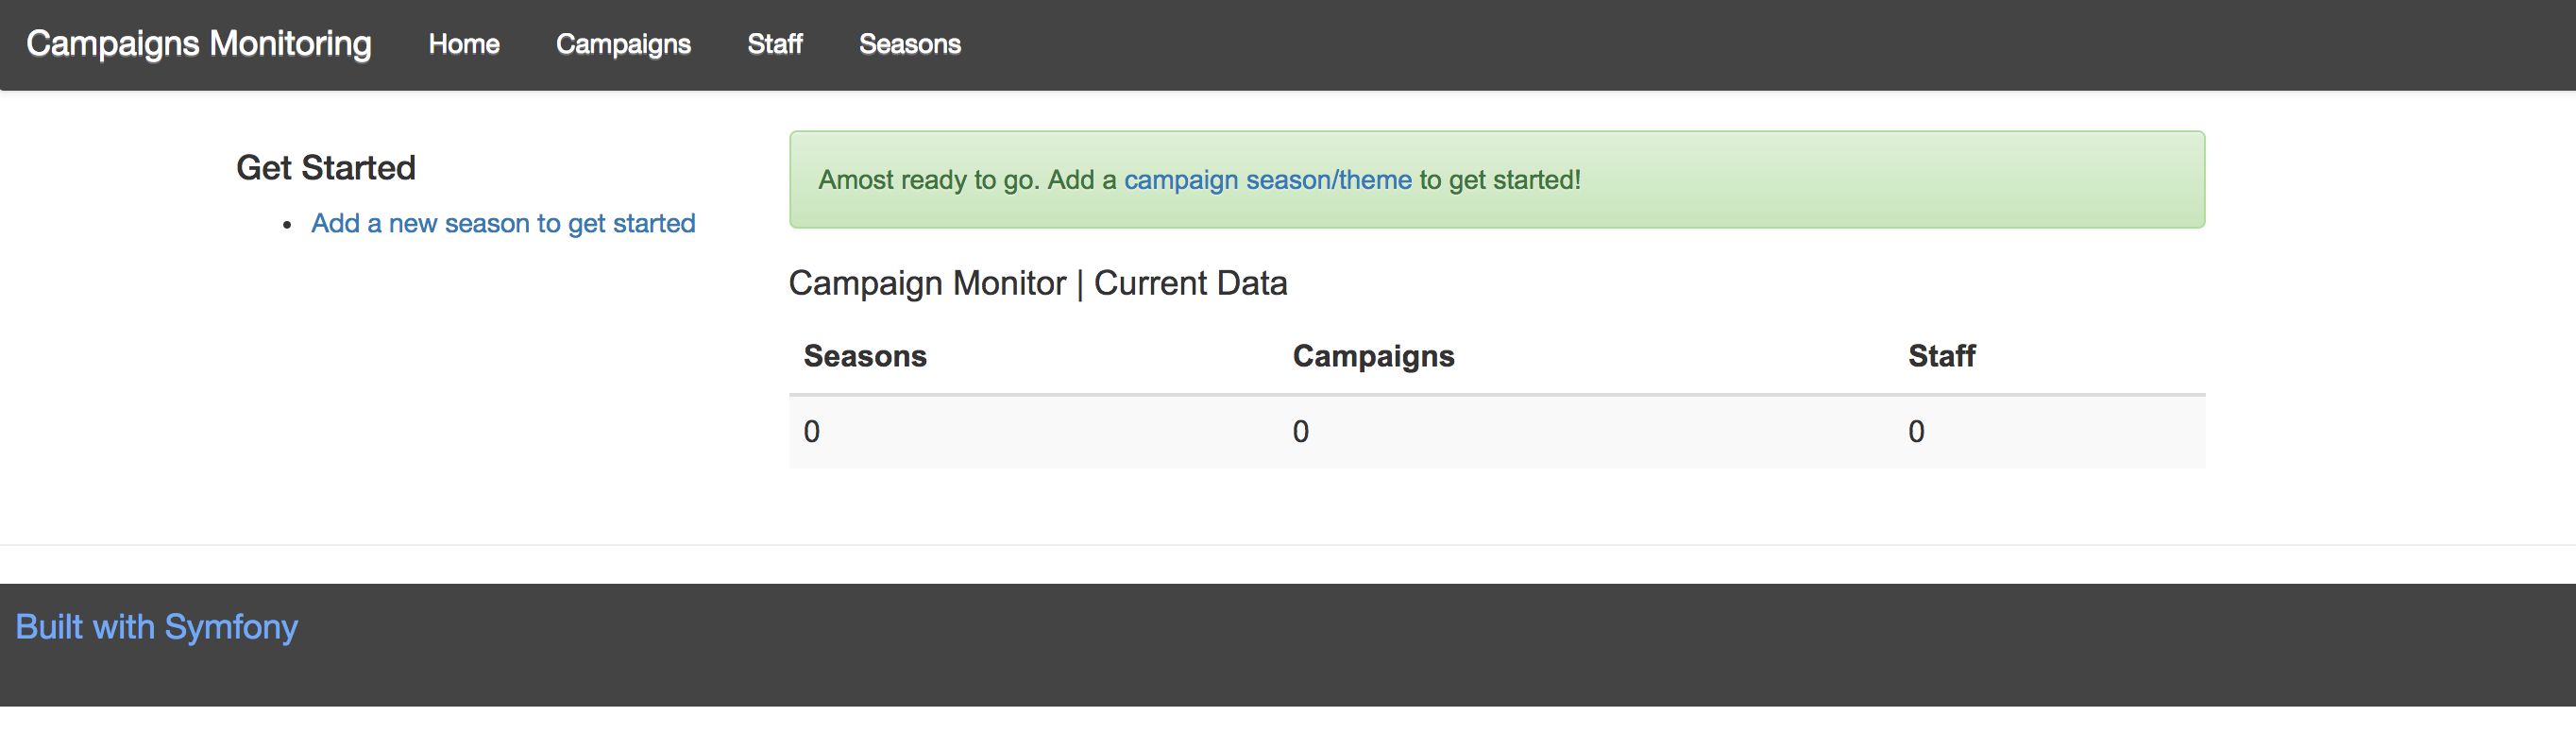Click 'Add a new season to get started'
2576x733 pixels.
point(503,223)
